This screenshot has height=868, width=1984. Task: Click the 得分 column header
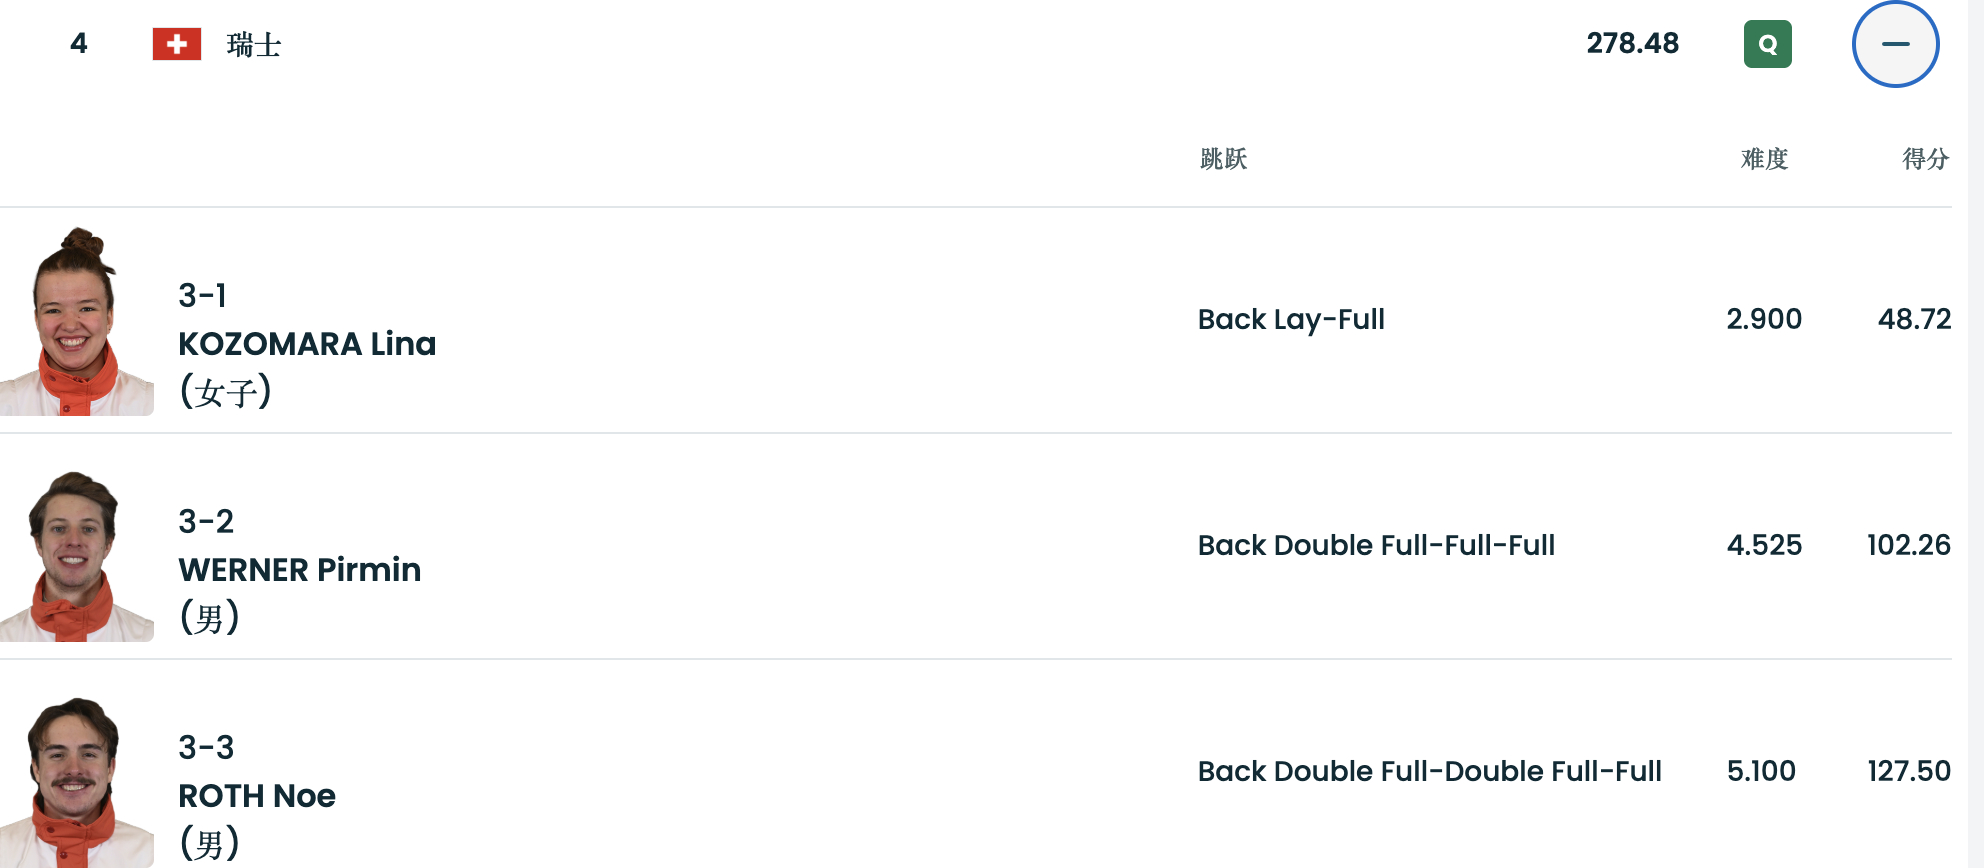1925,159
